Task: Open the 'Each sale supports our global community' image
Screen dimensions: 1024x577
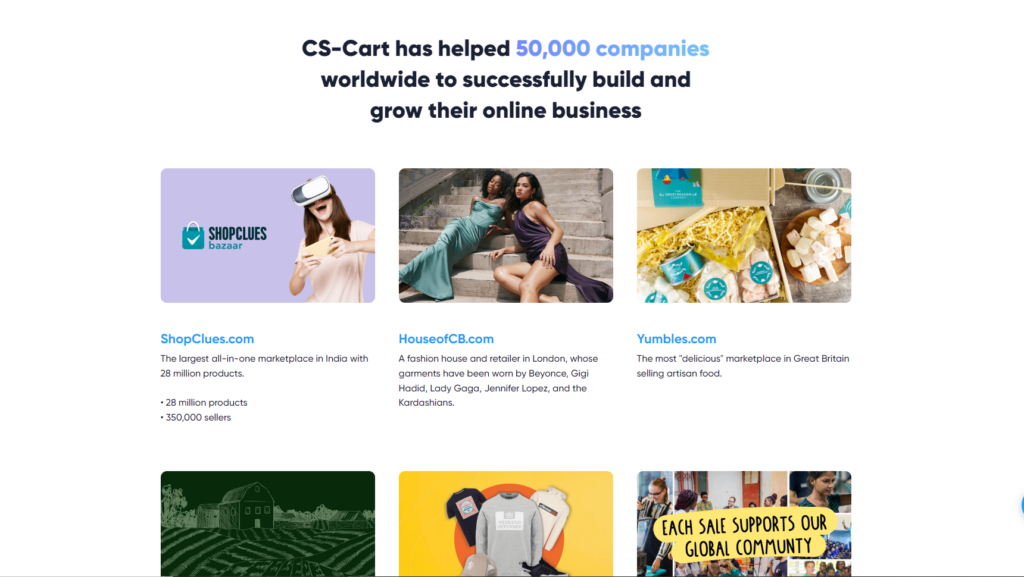Action: pos(744,523)
